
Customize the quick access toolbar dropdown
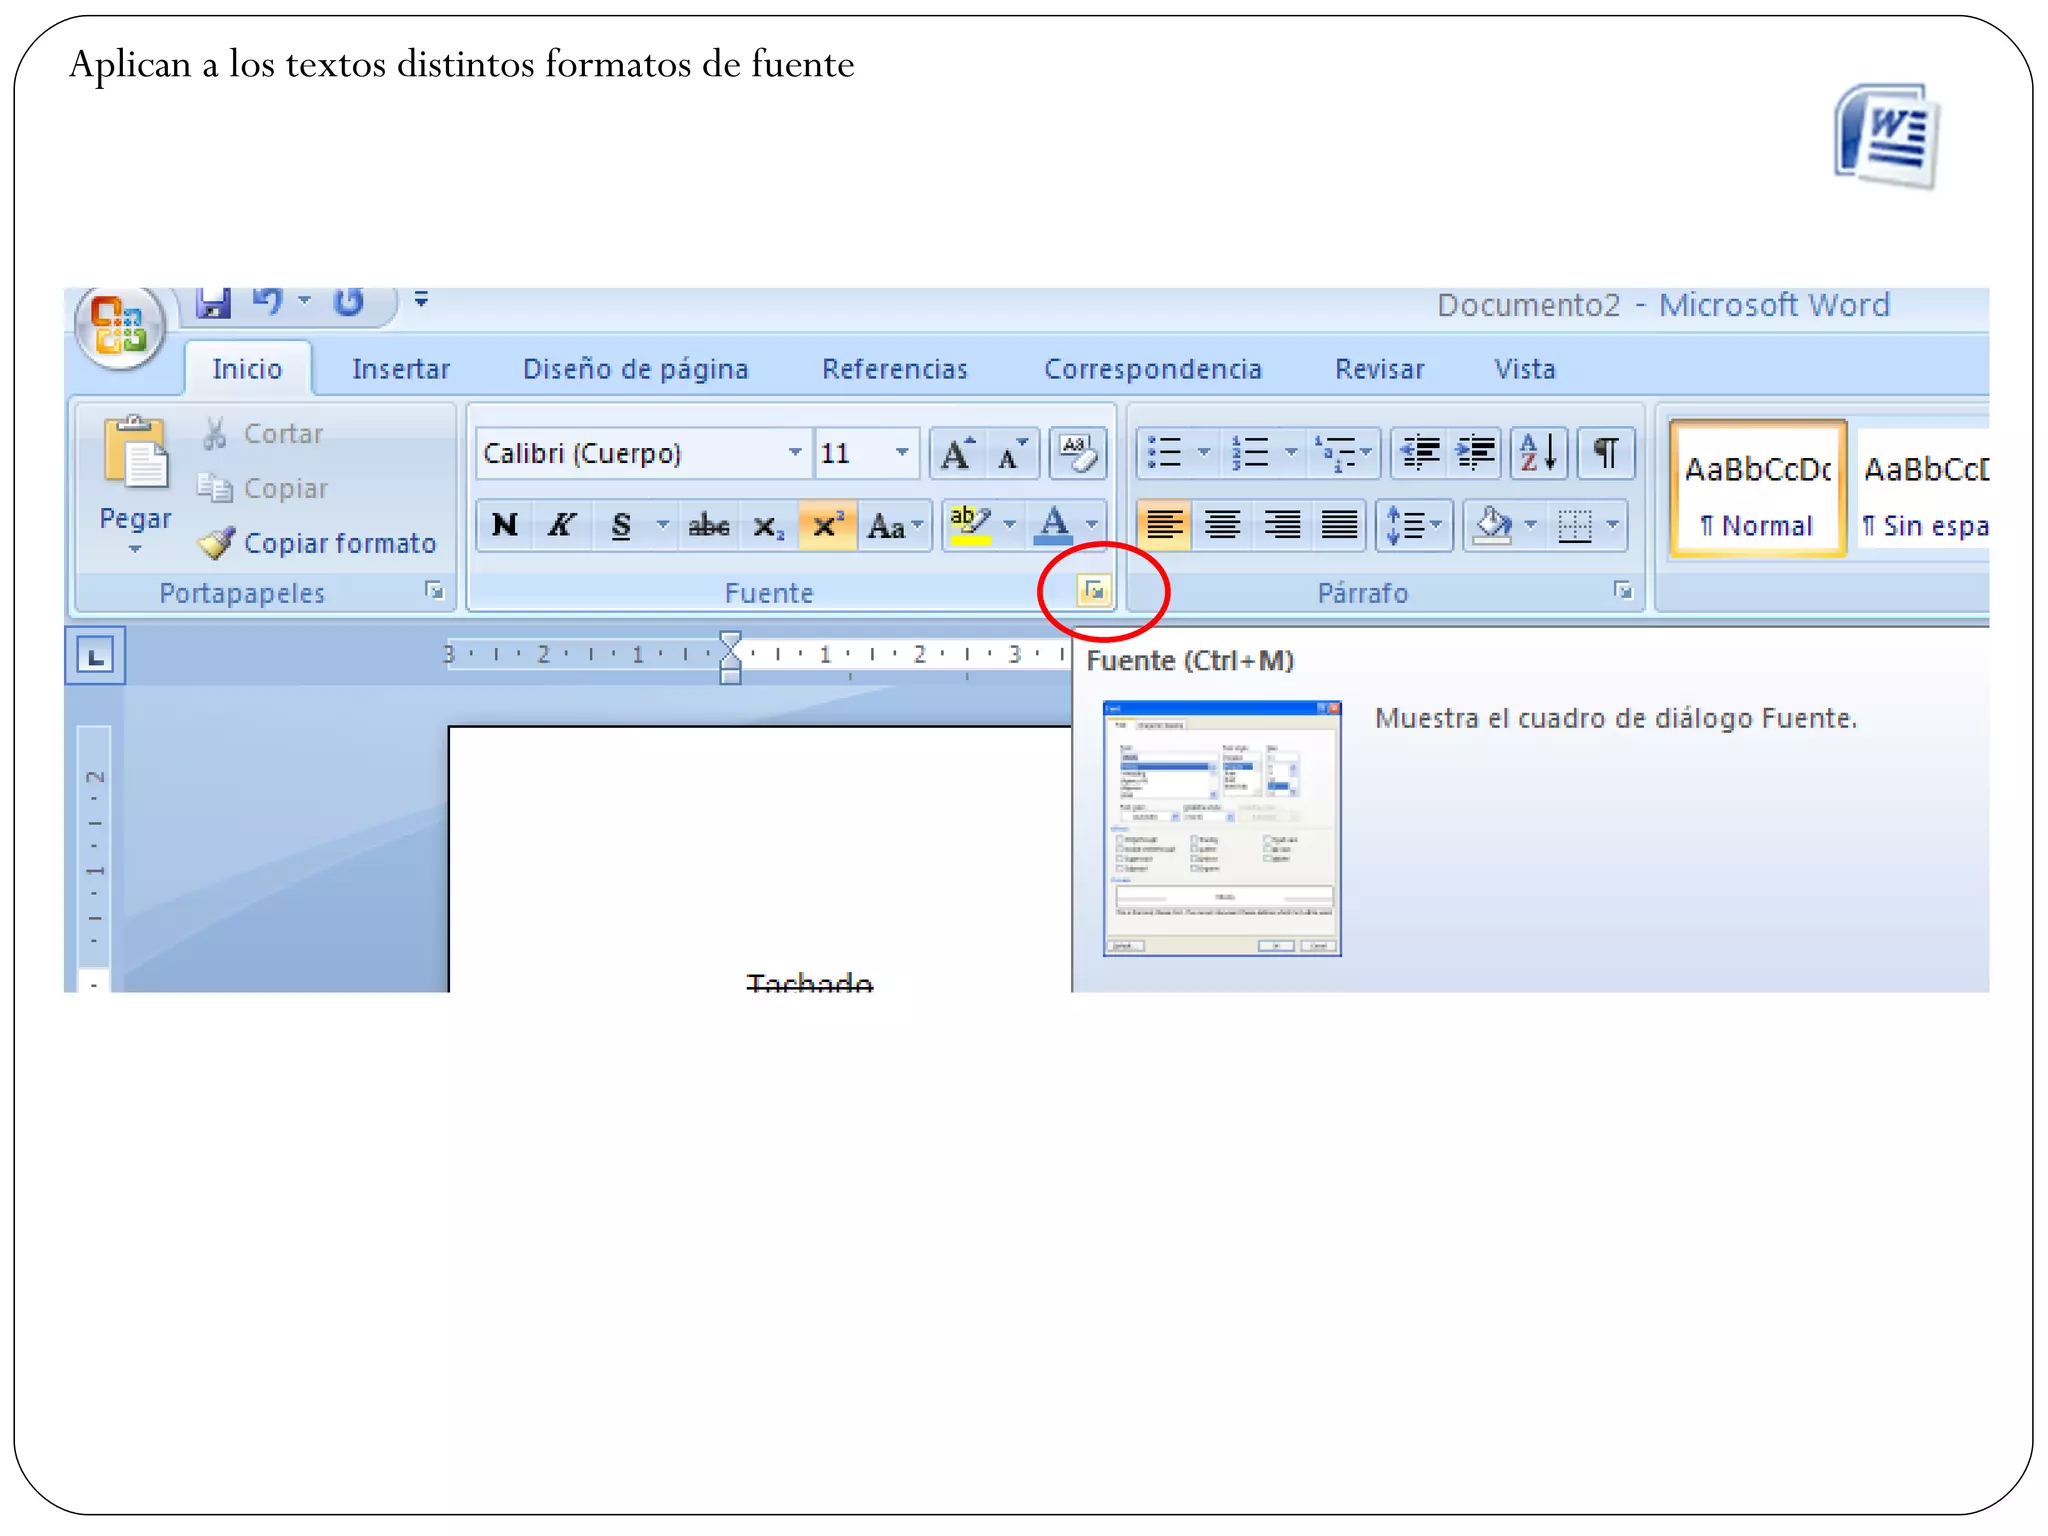click(422, 299)
